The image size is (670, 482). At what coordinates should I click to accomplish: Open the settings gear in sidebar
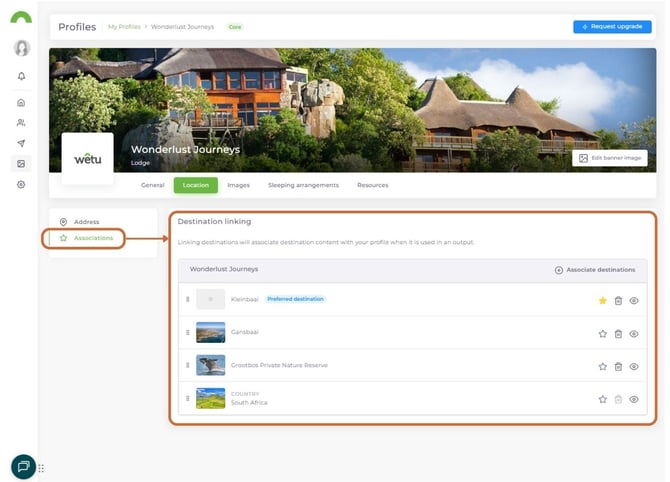click(x=21, y=184)
